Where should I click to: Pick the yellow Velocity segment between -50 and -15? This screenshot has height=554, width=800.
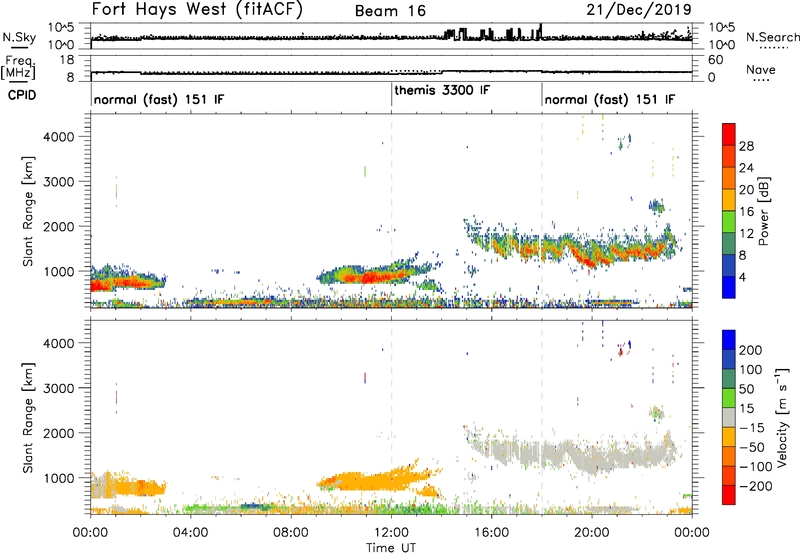click(729, 437)
